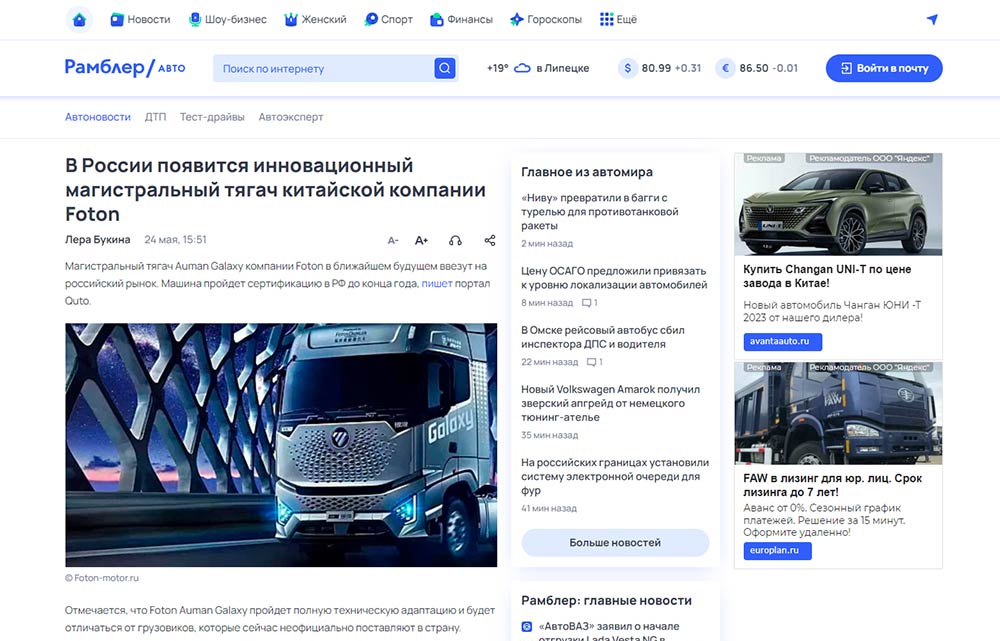Click the FAW truck ad image
1000x641 pixels.
[x=839, y=413]
